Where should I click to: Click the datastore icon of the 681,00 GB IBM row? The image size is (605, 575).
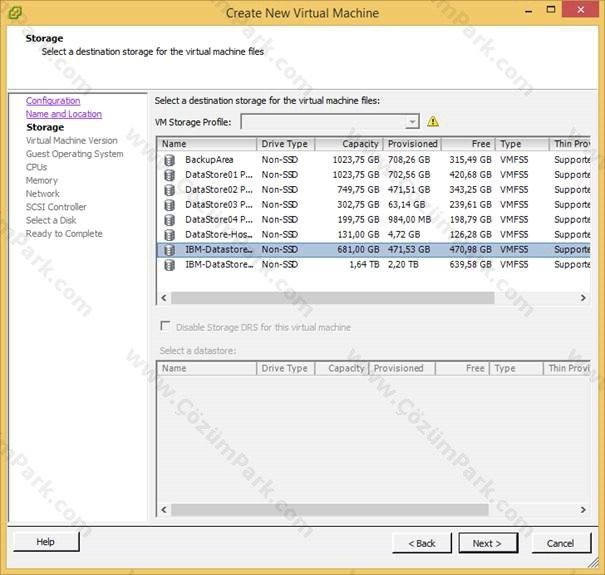[169, 250]
